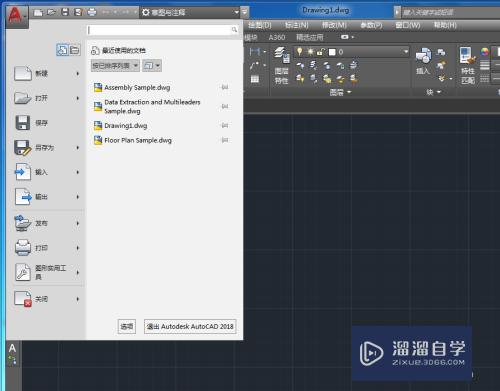Switch to the 精选应用 ribbon tab
500x391 pixels.
310,37
